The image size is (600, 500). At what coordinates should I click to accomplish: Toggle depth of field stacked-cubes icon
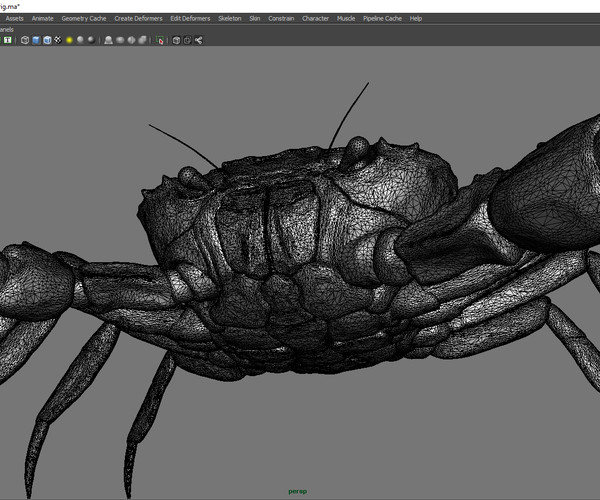pos(142,40)
